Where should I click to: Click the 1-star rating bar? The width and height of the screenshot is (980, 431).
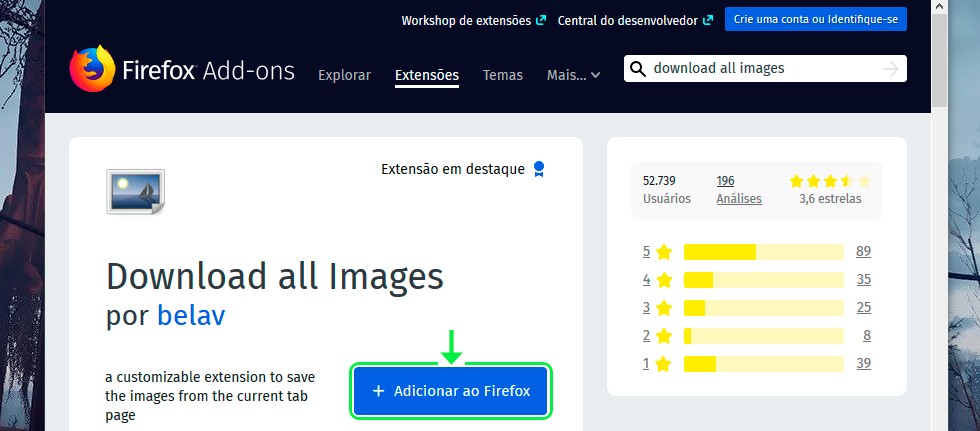[764, 364]
